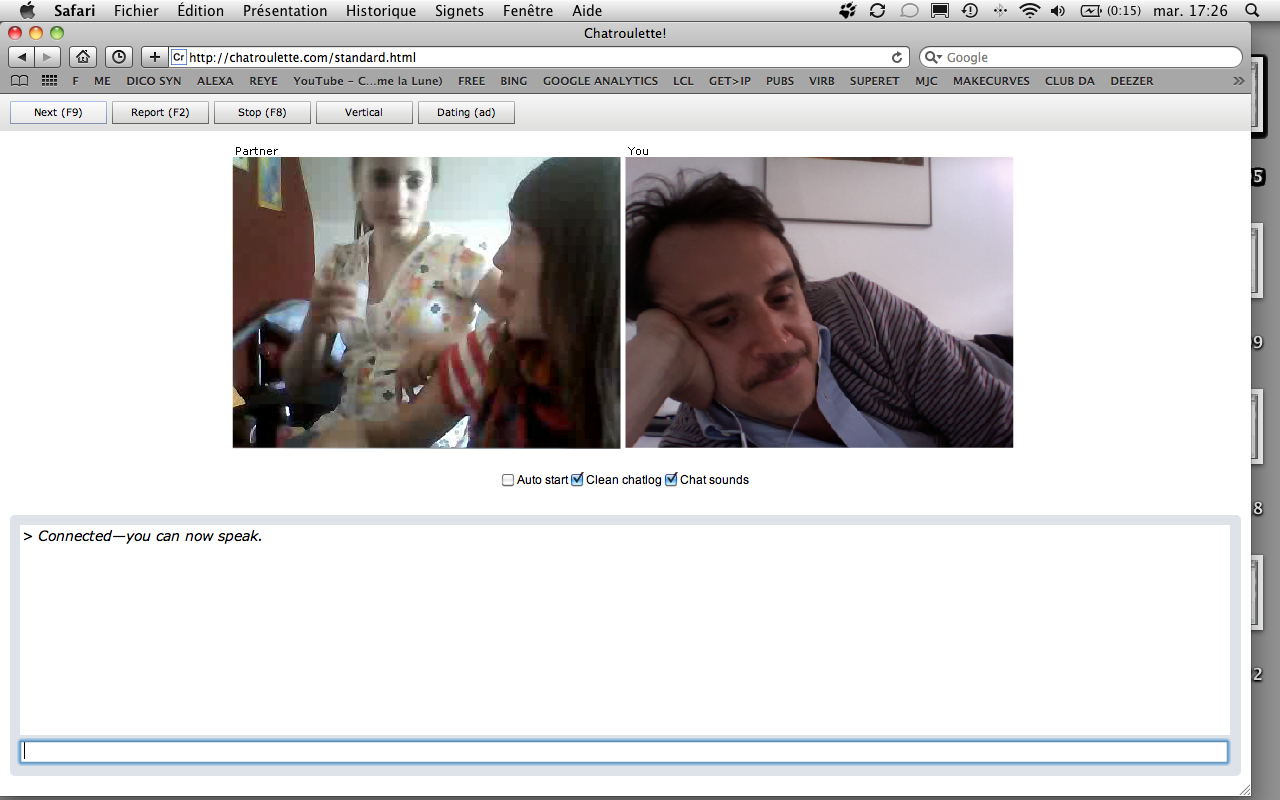Open the speech bubble menu bar icon
This screenshot has width=1280, height=800.
point(909,11)
